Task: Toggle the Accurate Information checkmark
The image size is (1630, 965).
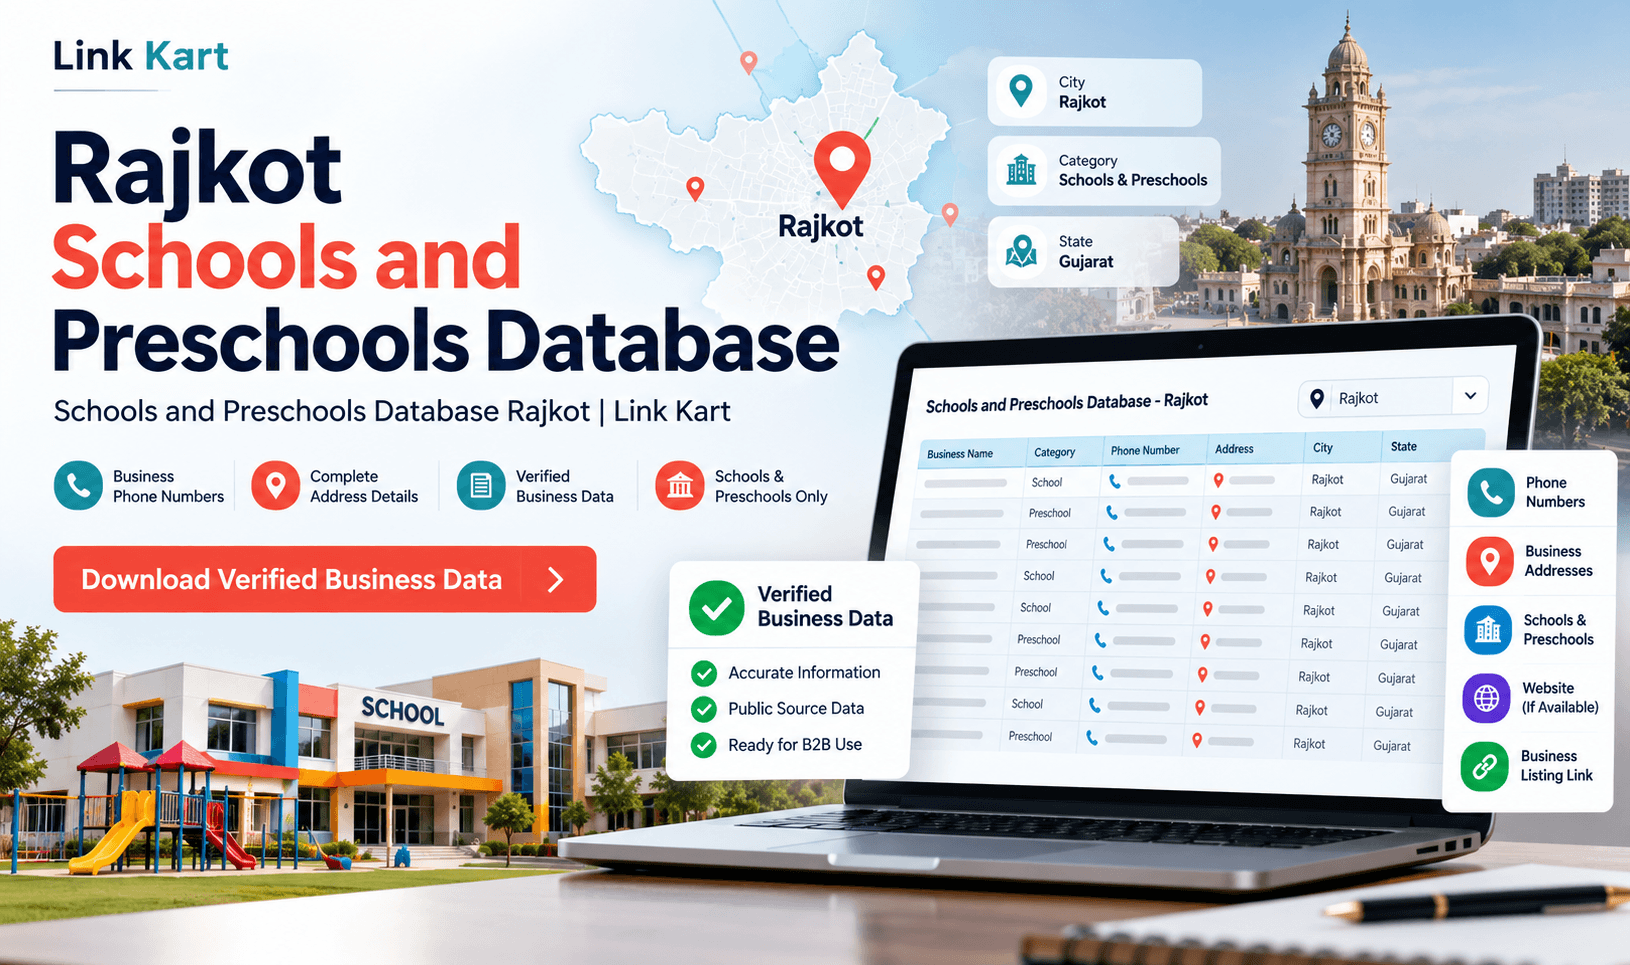Action: click(x=704, y=673)
